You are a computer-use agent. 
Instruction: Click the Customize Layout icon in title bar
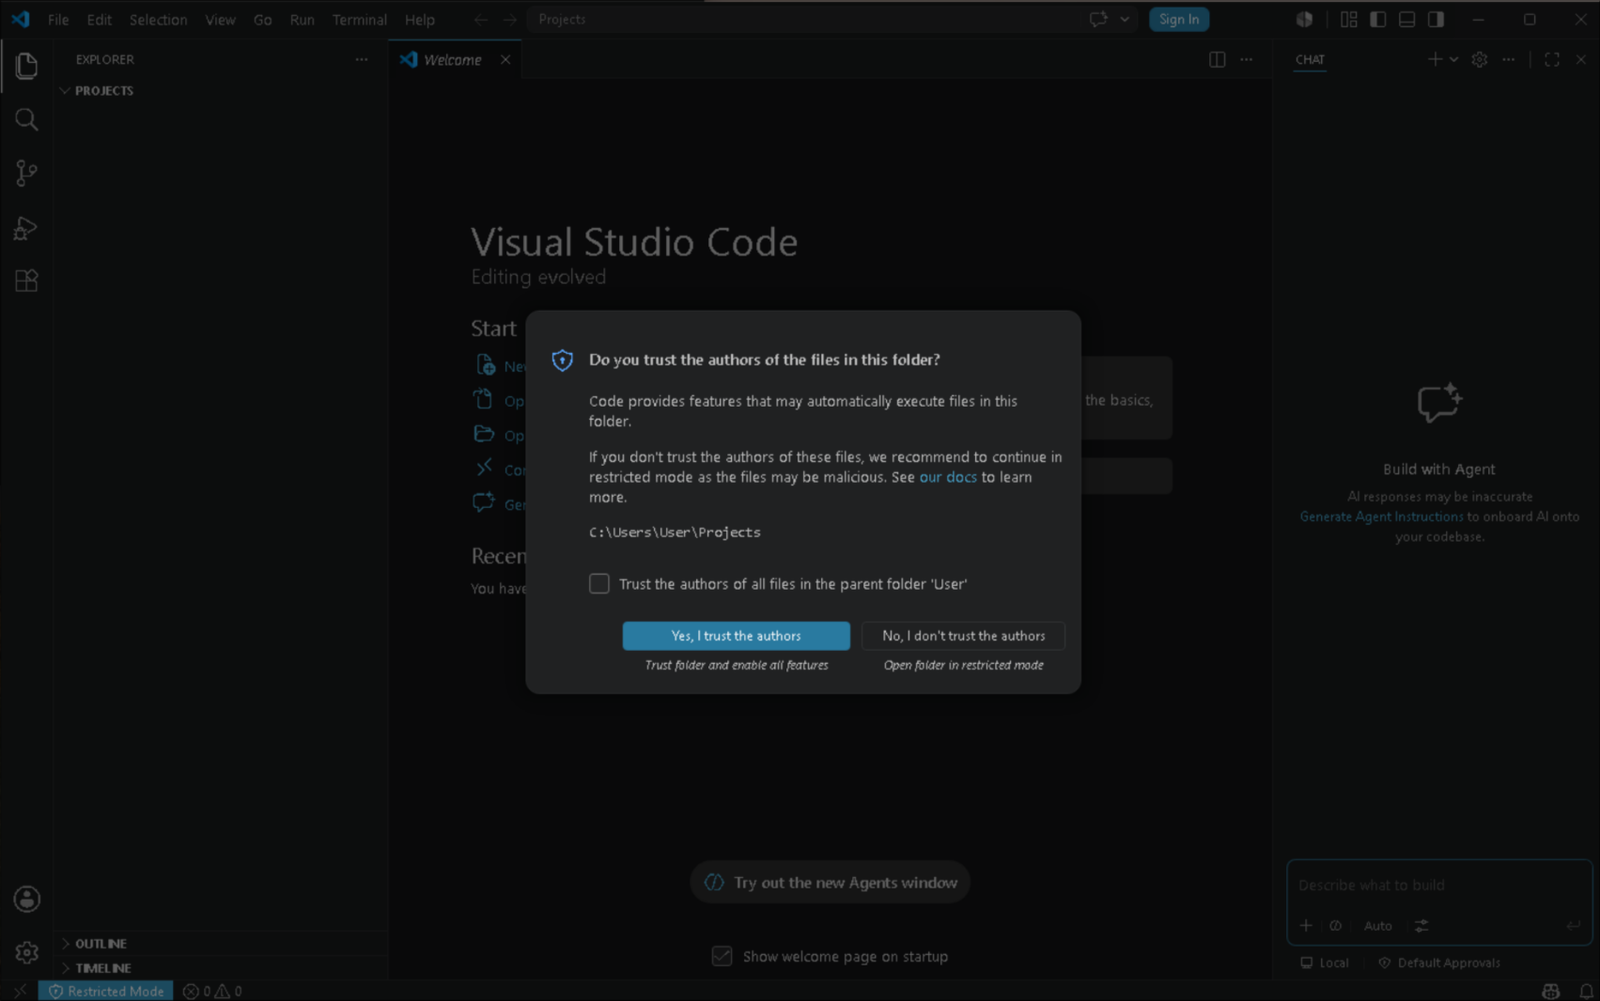(x=1349, y=20)
